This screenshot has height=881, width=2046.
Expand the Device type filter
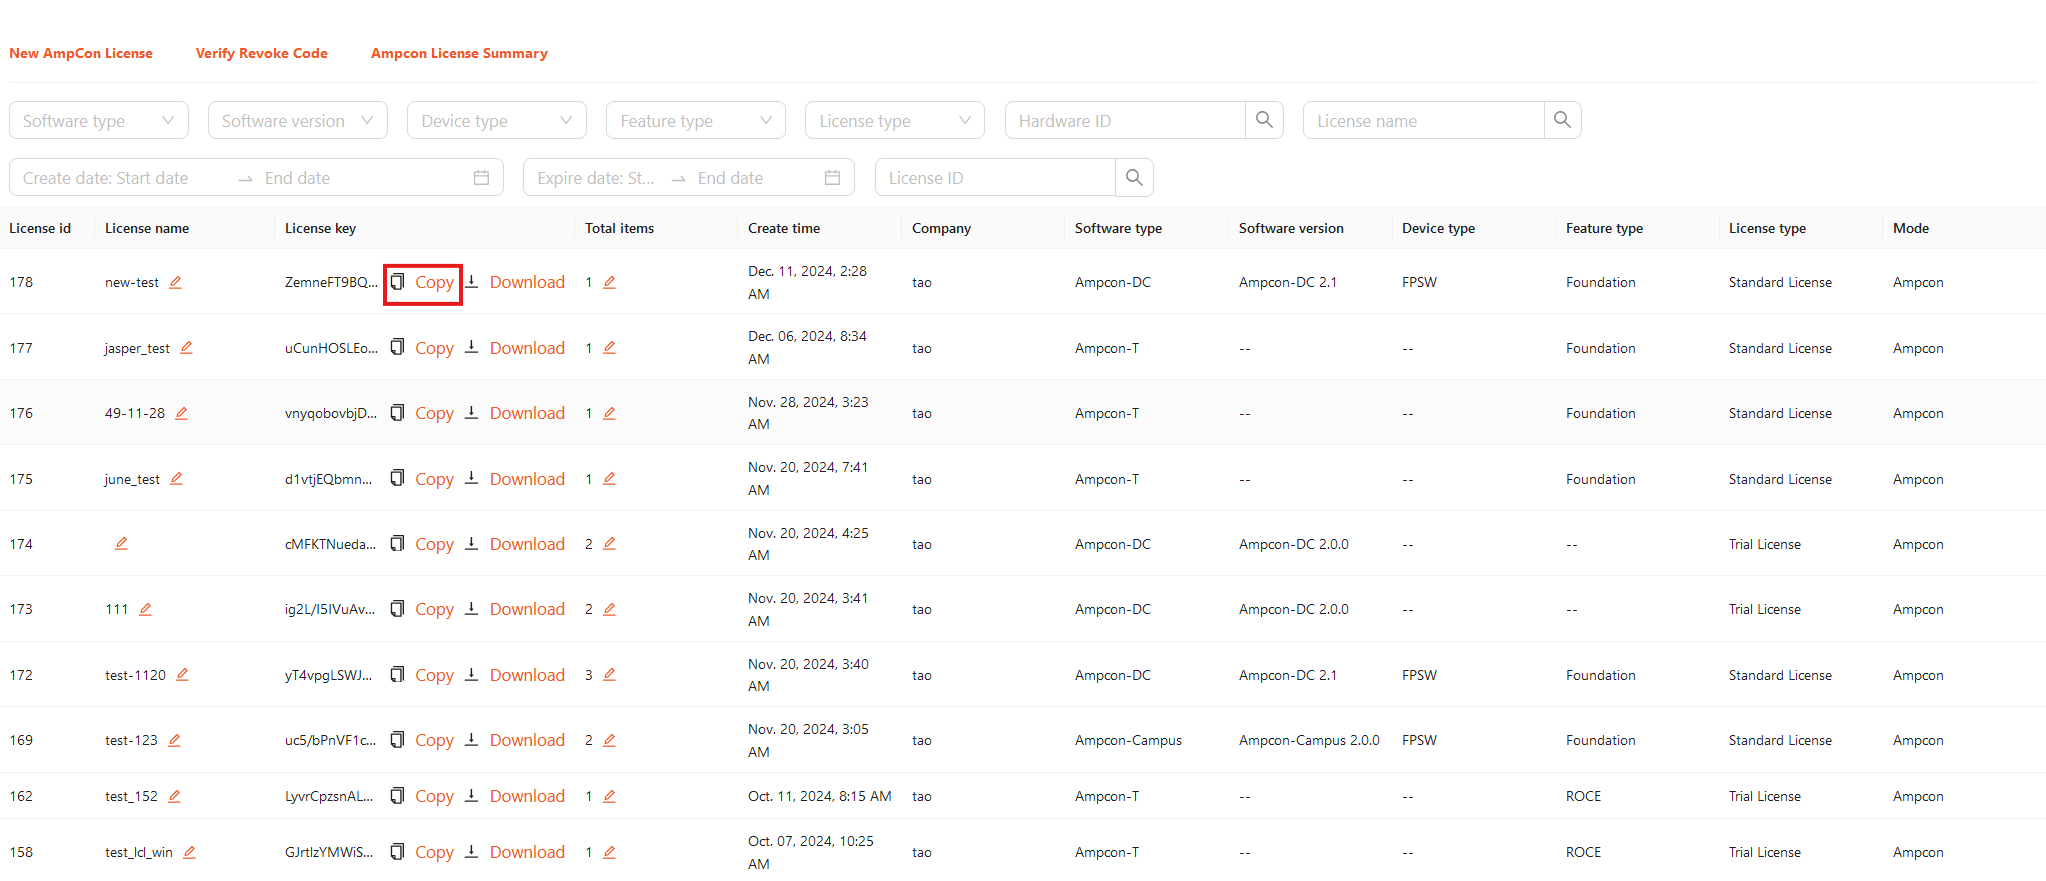pos(496,120)
